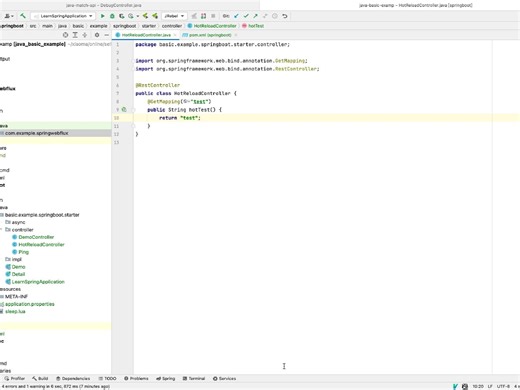Click the Git update project arrow icon
Image resolution: width=520 pixels, height=390 pixels.
click(x=236, y=16)
